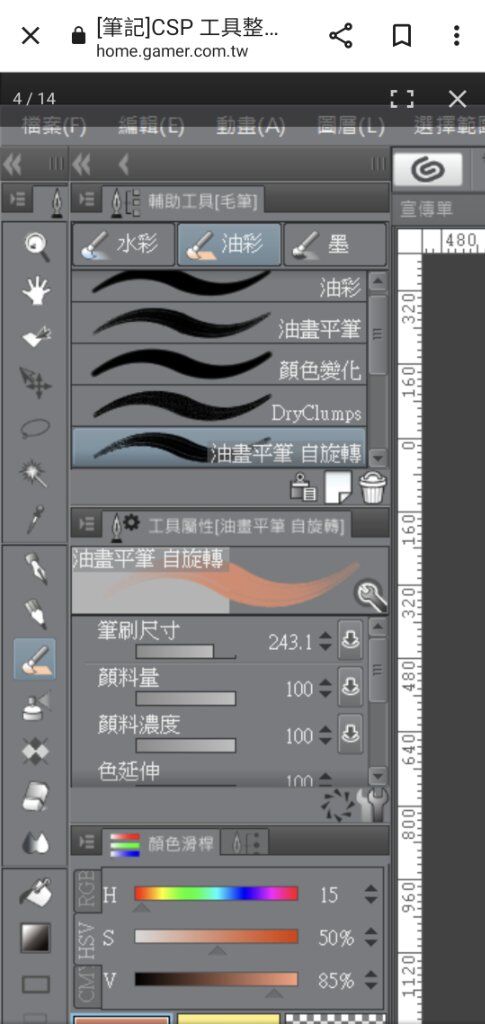Select the Fill bucket tool
Viewport: 485px width, 1024px height.
point(36,893)
